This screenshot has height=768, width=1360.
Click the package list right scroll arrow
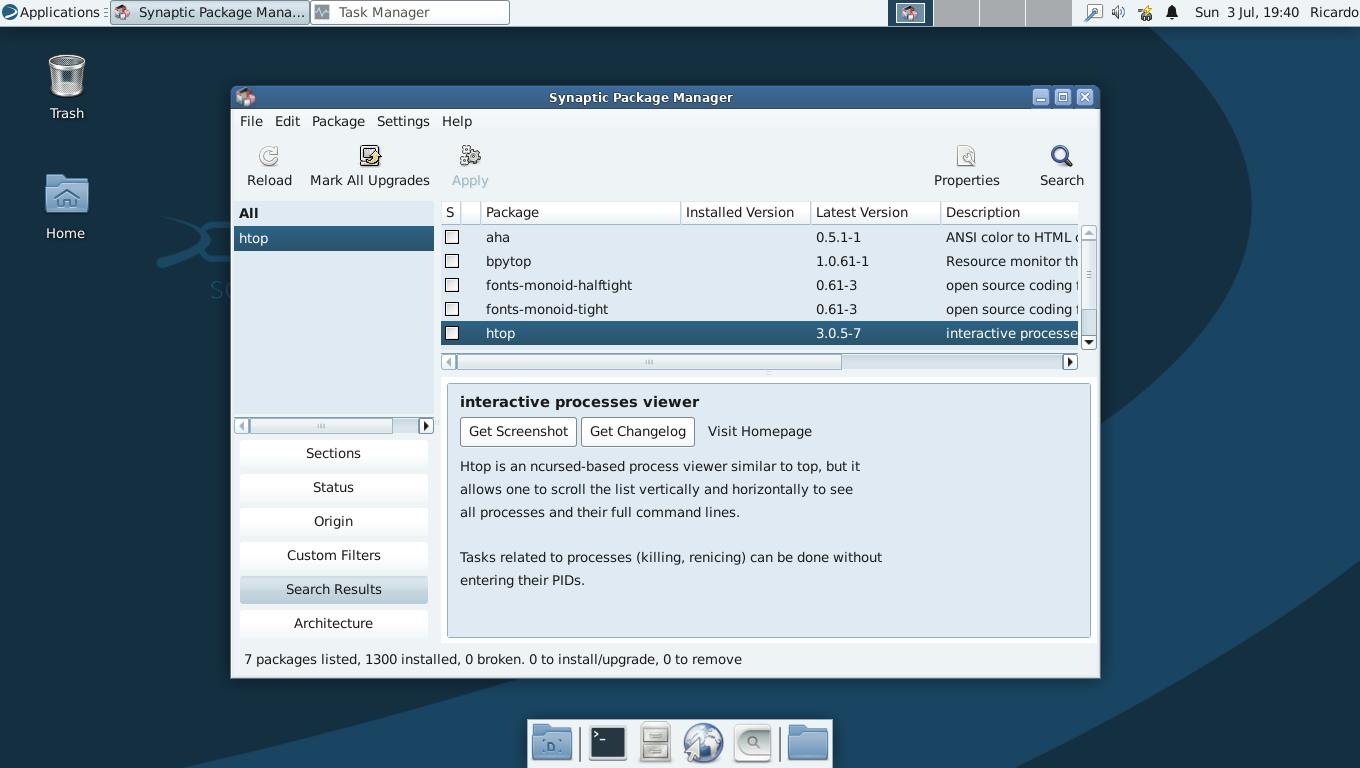1070,362
